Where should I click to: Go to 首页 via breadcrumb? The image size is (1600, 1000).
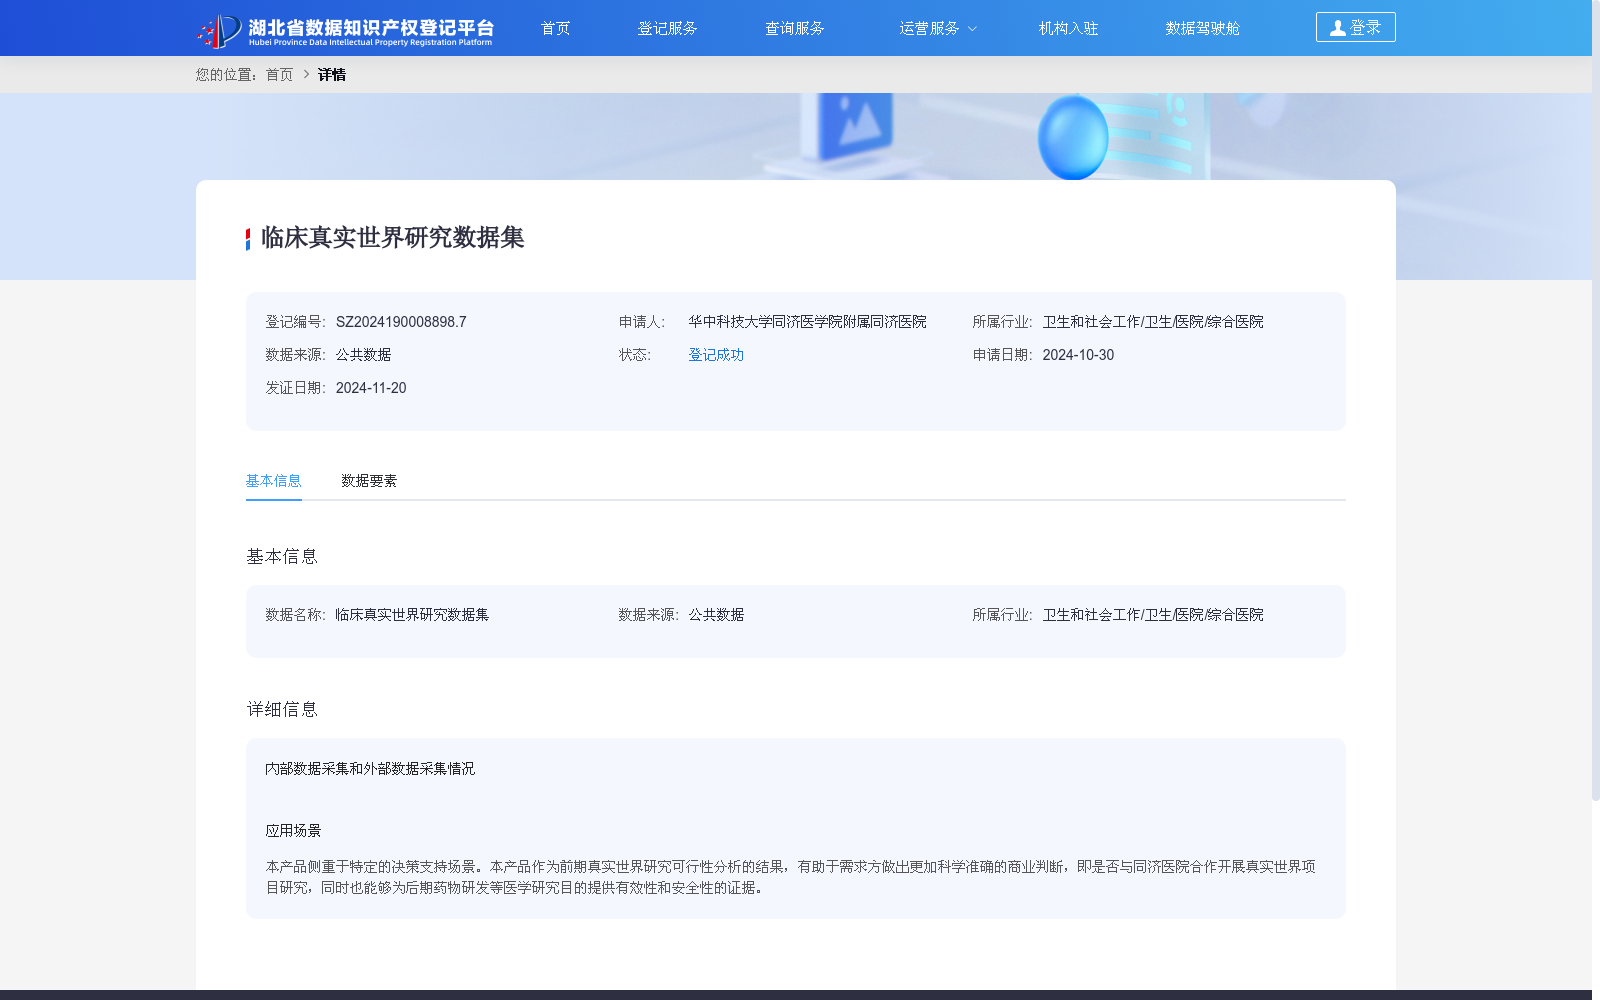279,75
